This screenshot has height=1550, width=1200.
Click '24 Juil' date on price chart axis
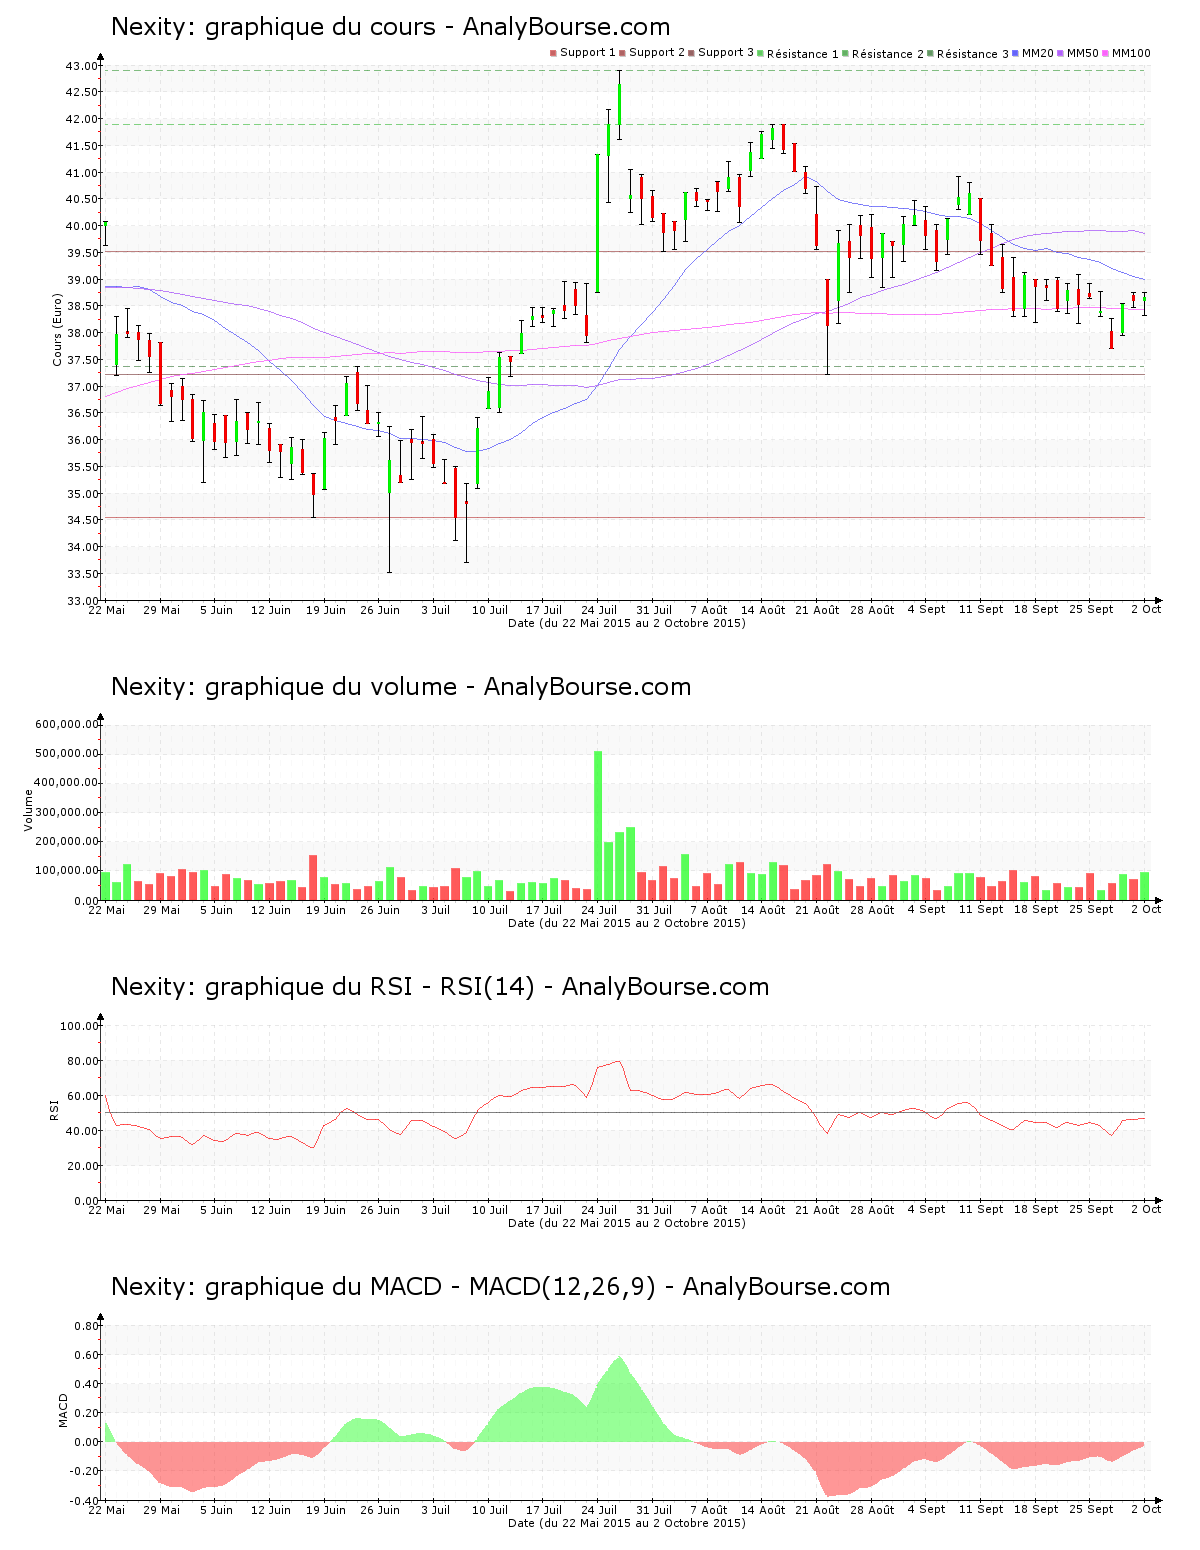click(x=599, y=610)
